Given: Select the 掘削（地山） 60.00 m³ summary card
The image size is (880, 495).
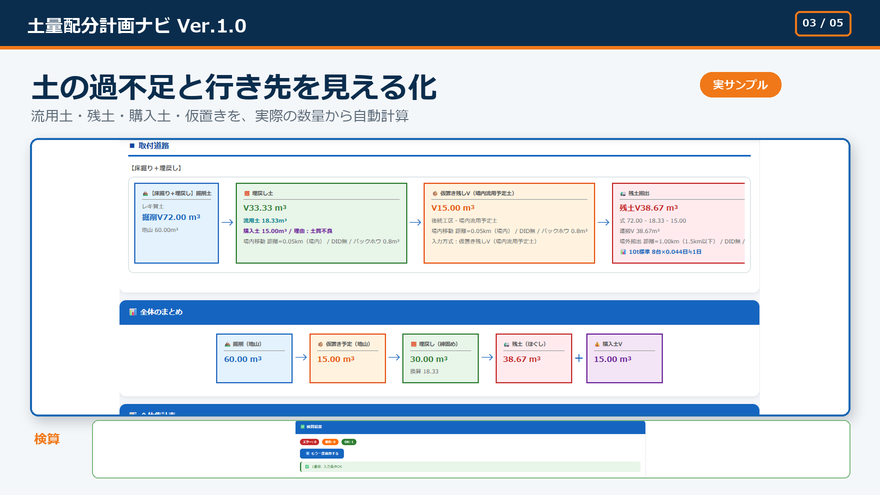Looking at the screenshot, I should pyautogui.click(x=254, y=359).
